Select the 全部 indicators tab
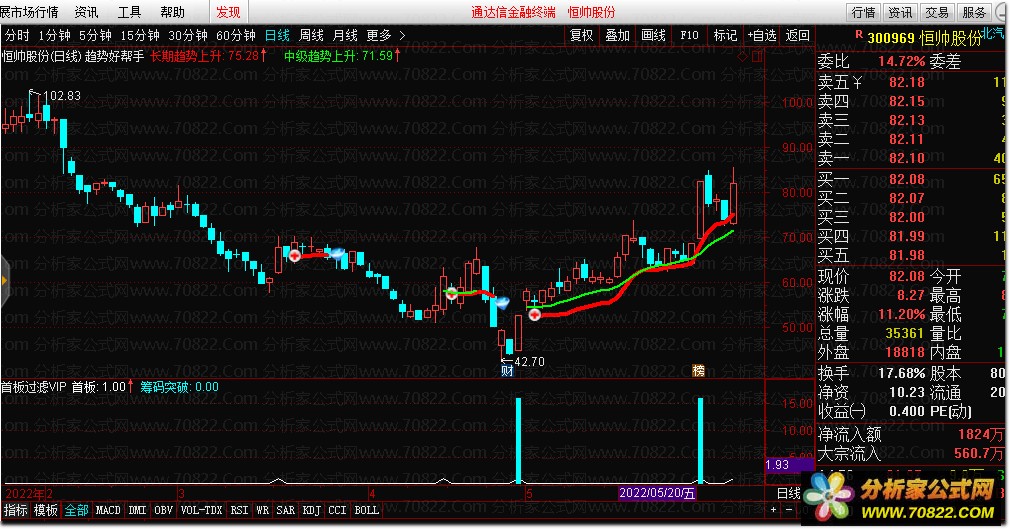The width and height of the screenshot is (1011, 529). click(76, 510)
